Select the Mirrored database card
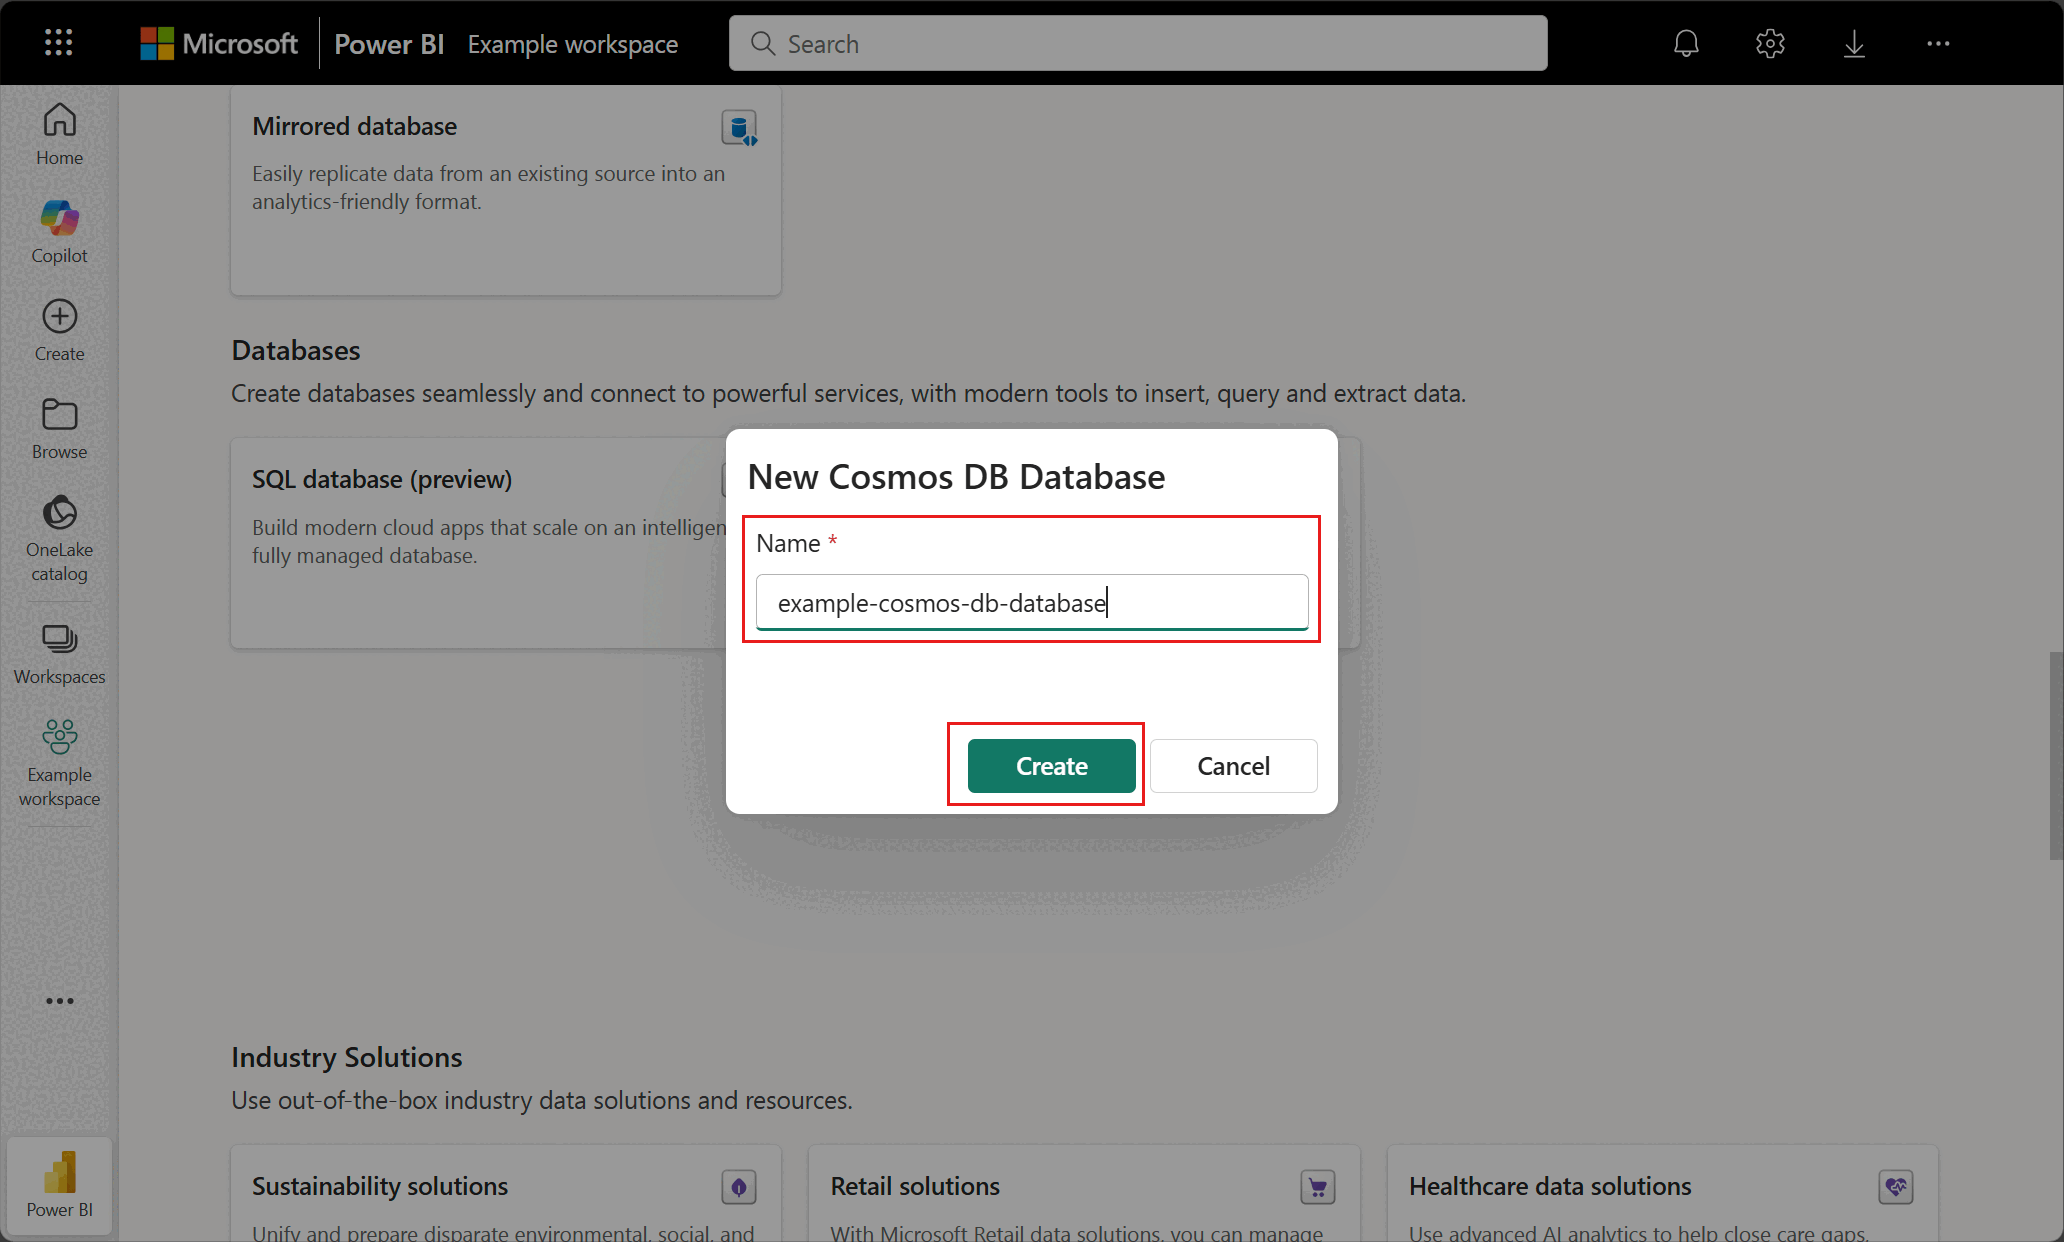The height and width of the screenshot is (1242, 2064). pyautogui.click(x=506, y=190)
